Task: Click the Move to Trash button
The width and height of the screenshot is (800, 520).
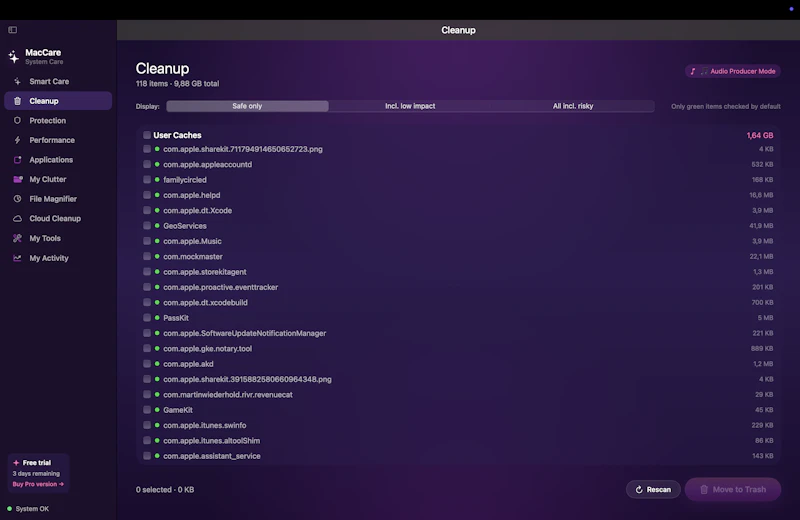Action: (733, 489)
